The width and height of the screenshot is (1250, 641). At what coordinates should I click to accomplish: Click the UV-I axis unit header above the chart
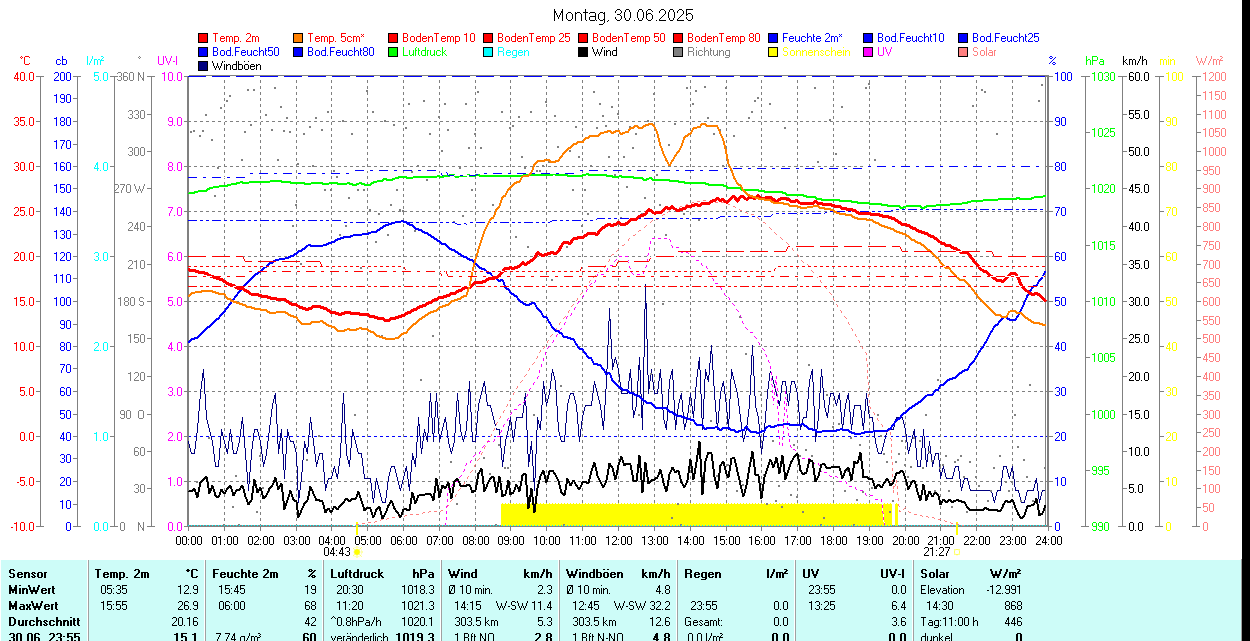tap(168, 62)
